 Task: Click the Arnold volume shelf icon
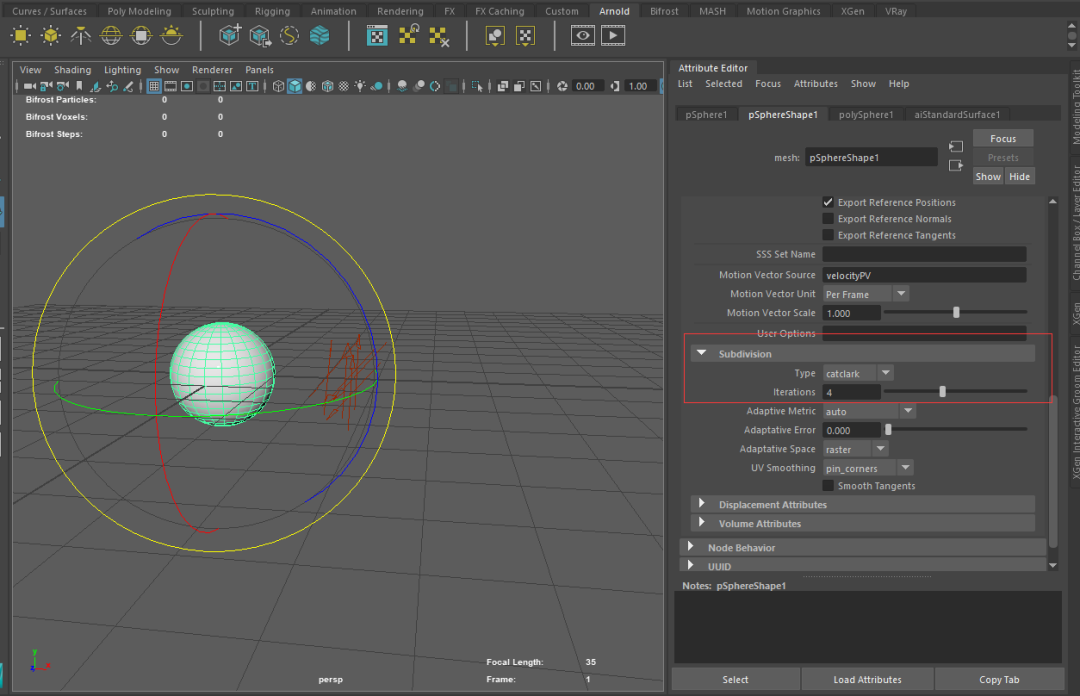click(319, 36)
